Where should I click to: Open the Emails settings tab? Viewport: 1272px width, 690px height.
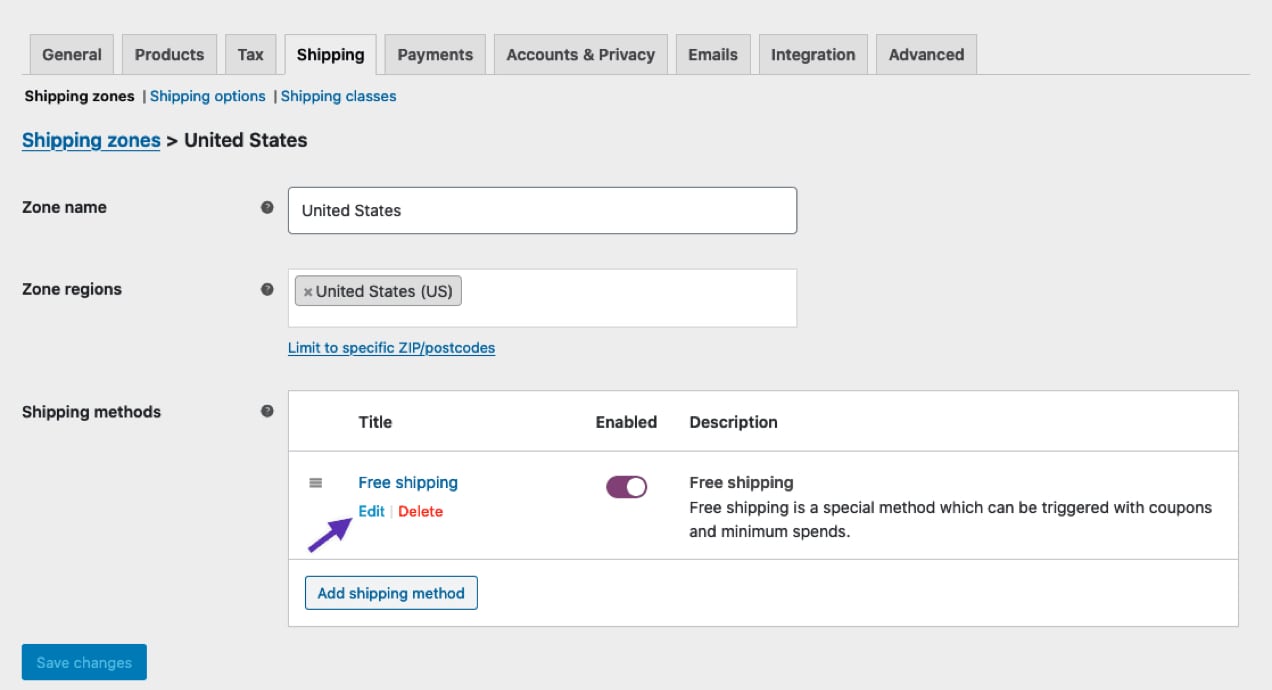pos(712,54)
